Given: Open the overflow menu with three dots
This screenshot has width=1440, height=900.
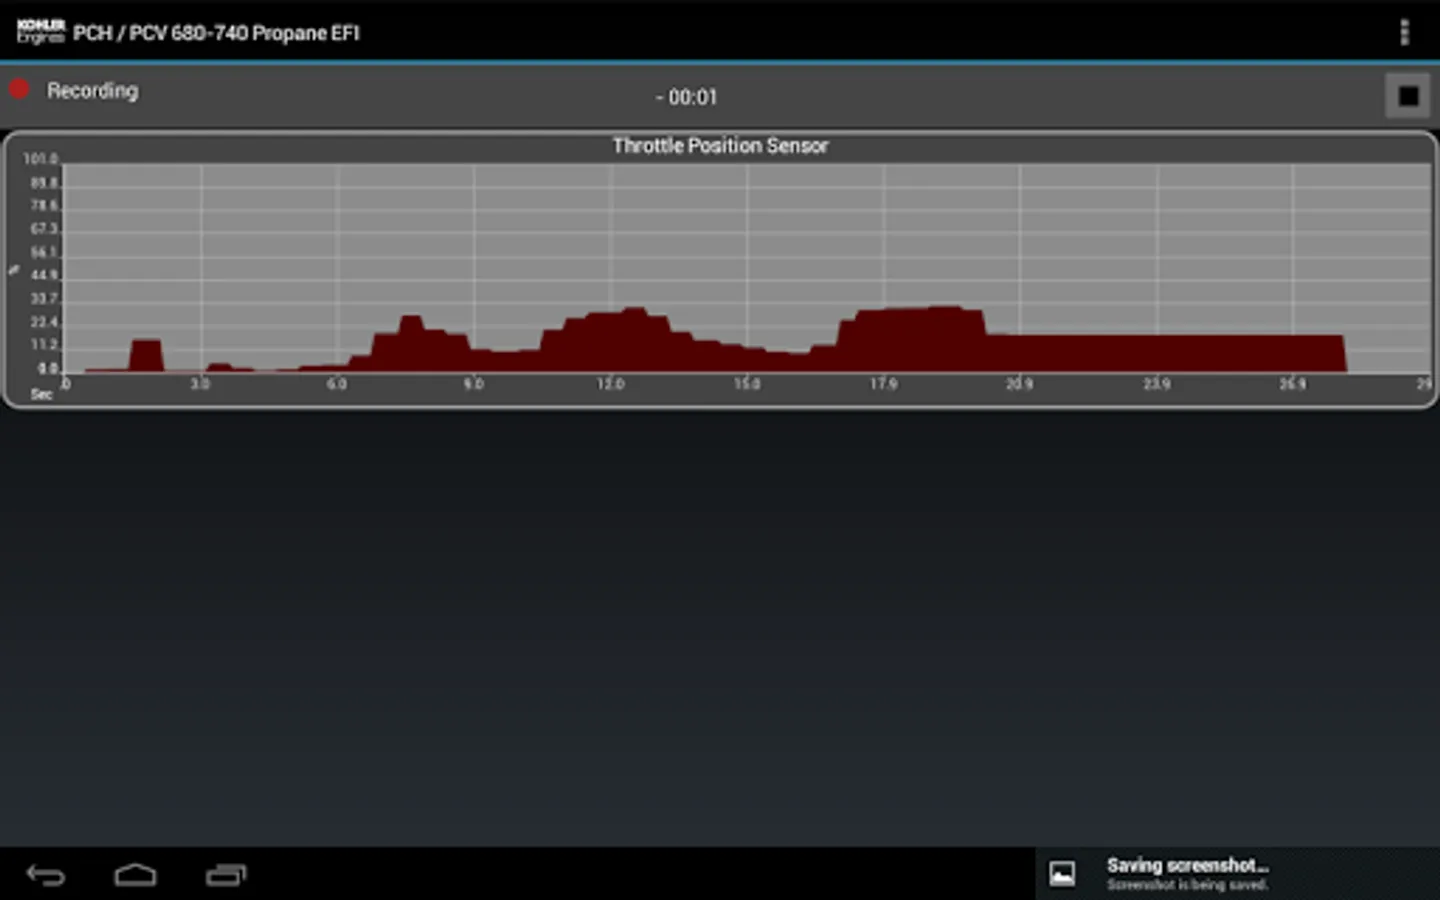Looking at the screenshot, I should (1404, 32).
